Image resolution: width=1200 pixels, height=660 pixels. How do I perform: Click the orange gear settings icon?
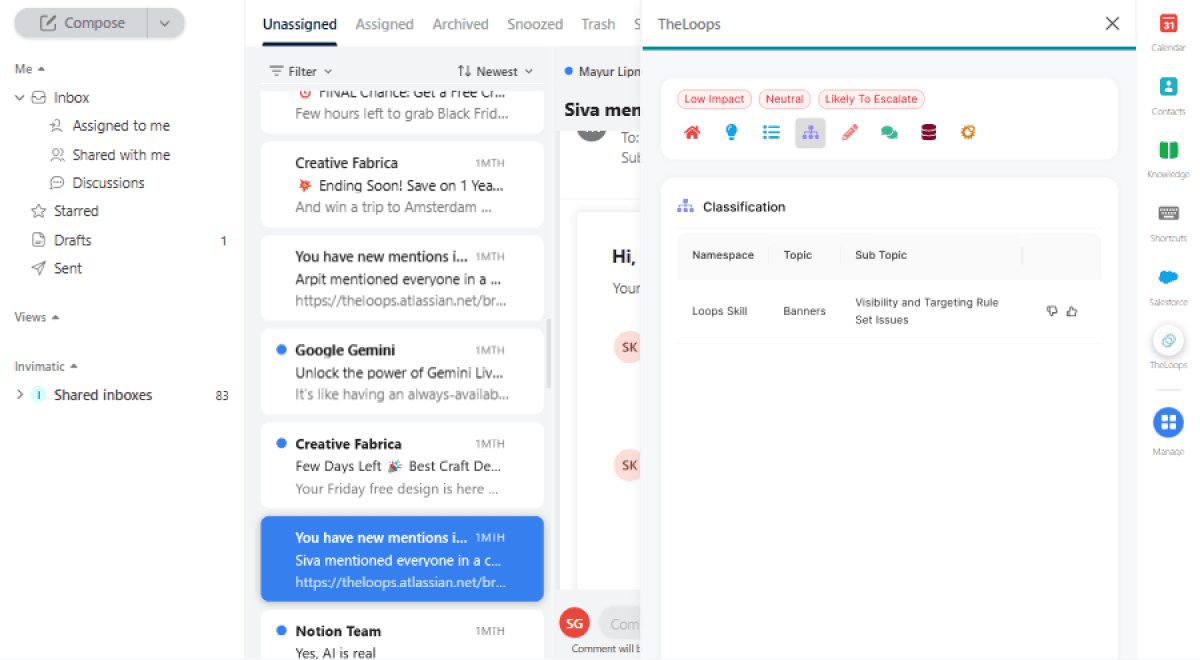968,132
